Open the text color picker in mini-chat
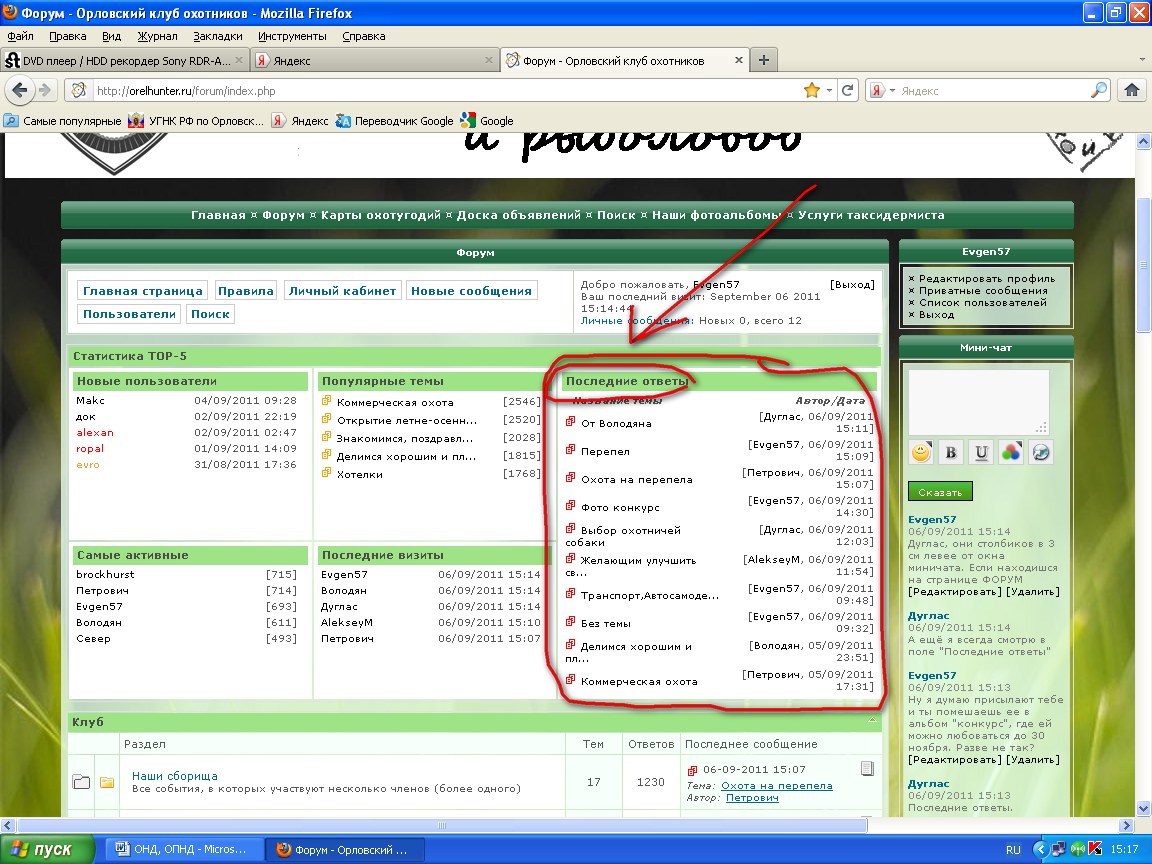 (1011, 453)
